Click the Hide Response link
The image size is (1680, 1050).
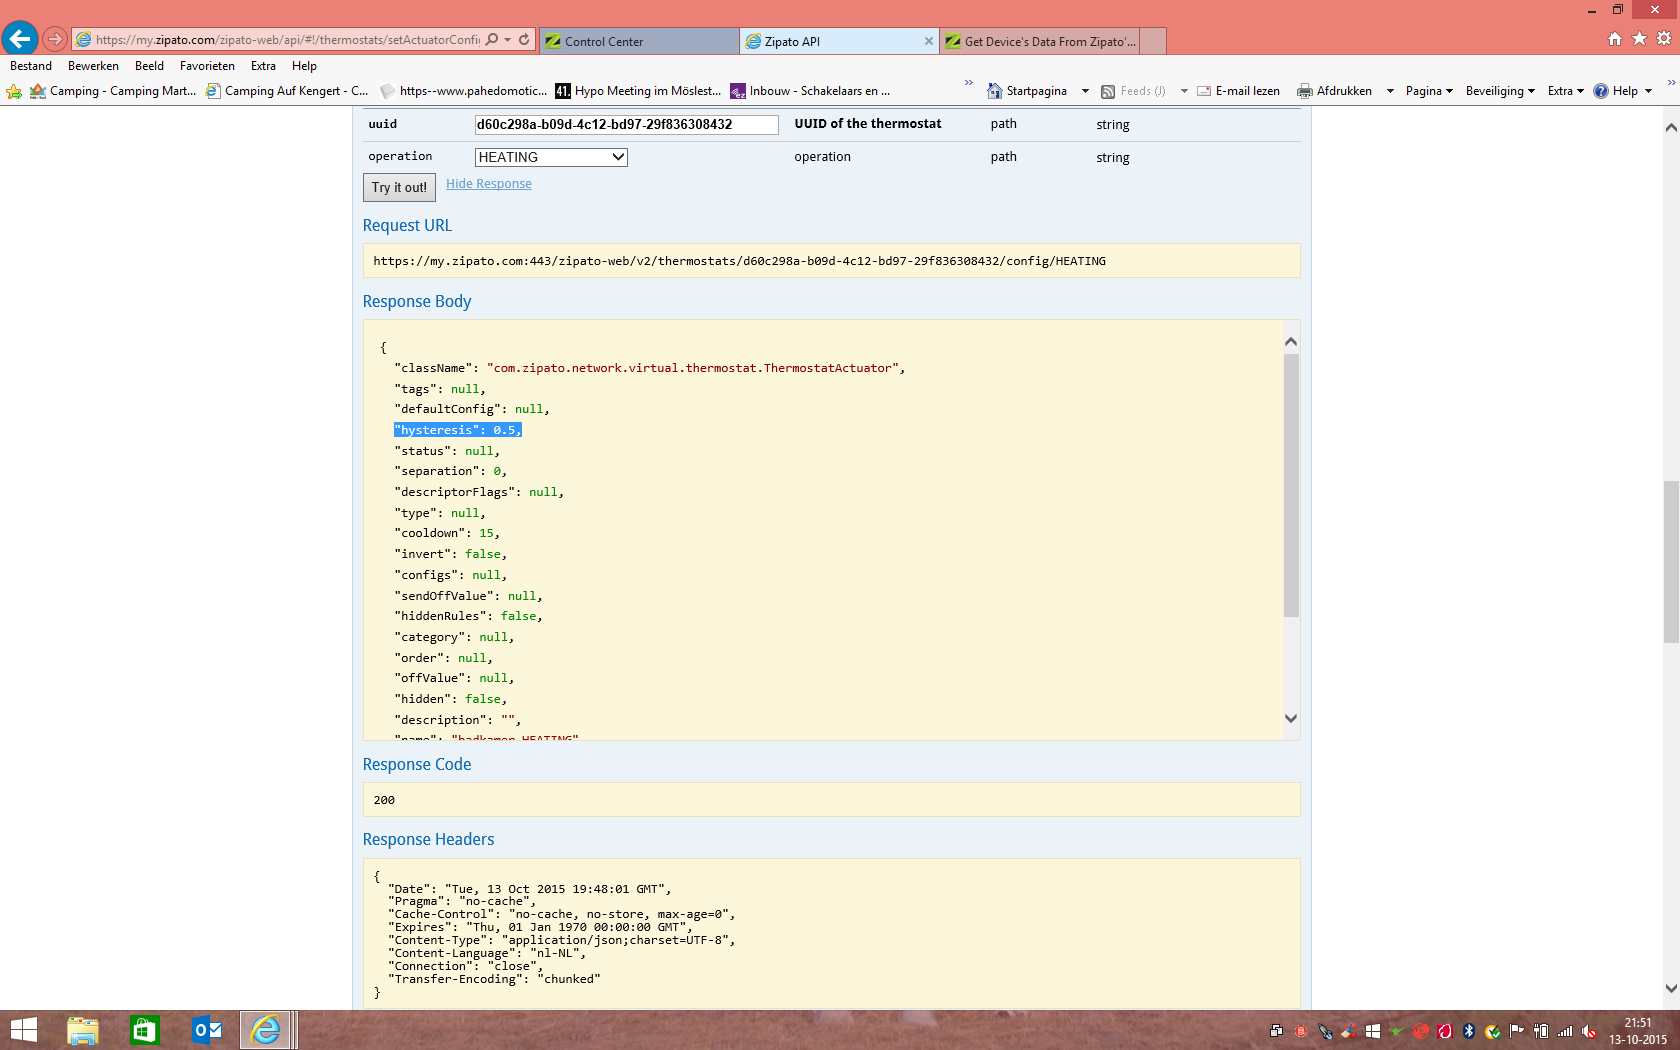coord(488,184)
